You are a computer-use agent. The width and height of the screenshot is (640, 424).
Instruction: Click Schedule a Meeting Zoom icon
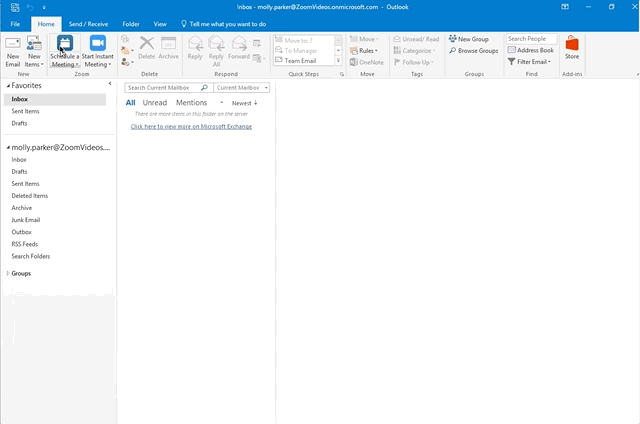pyautogui.click(x=65, y=43)
